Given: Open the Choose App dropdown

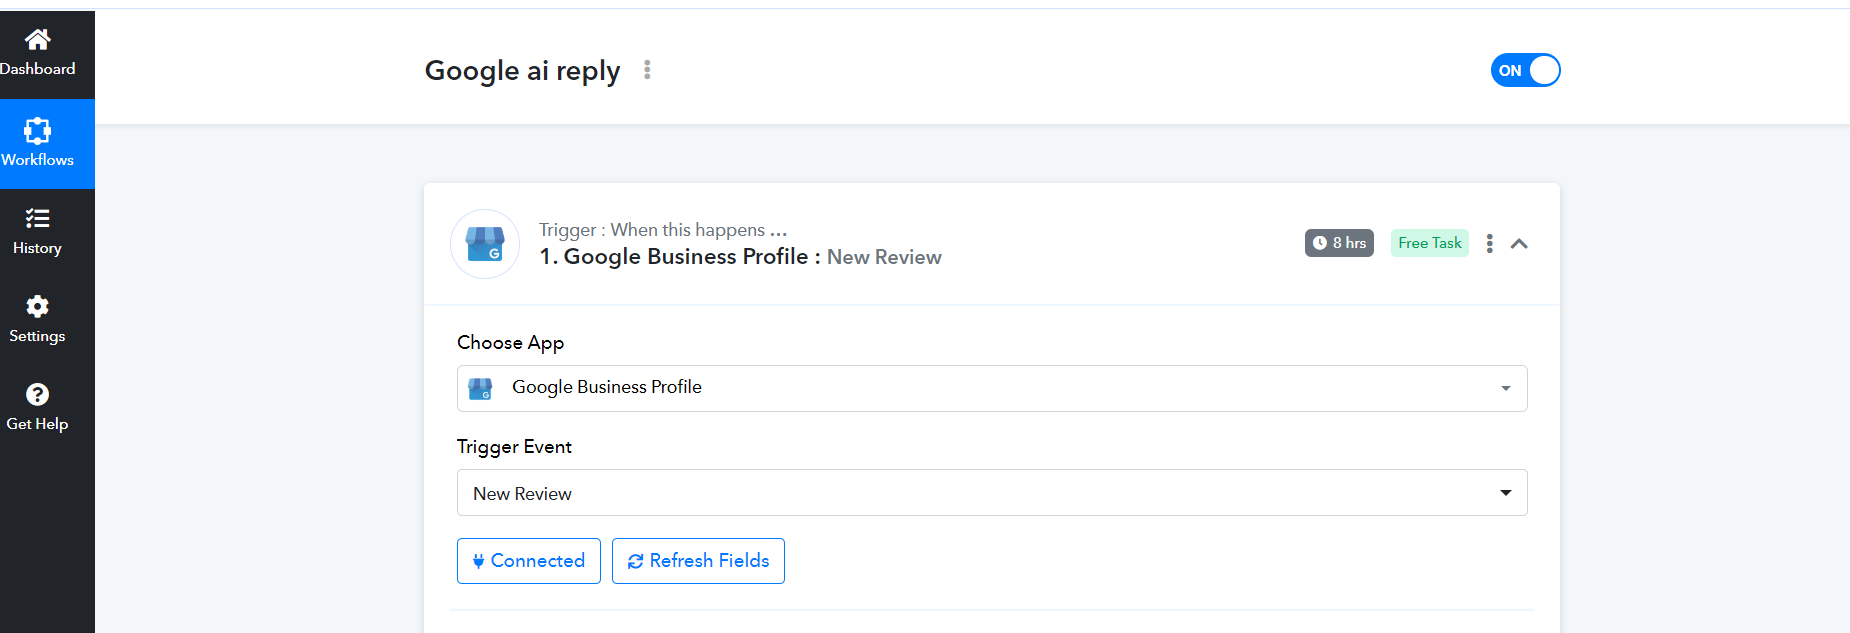Looking at the screenshot, I should (x=992, y=388).
